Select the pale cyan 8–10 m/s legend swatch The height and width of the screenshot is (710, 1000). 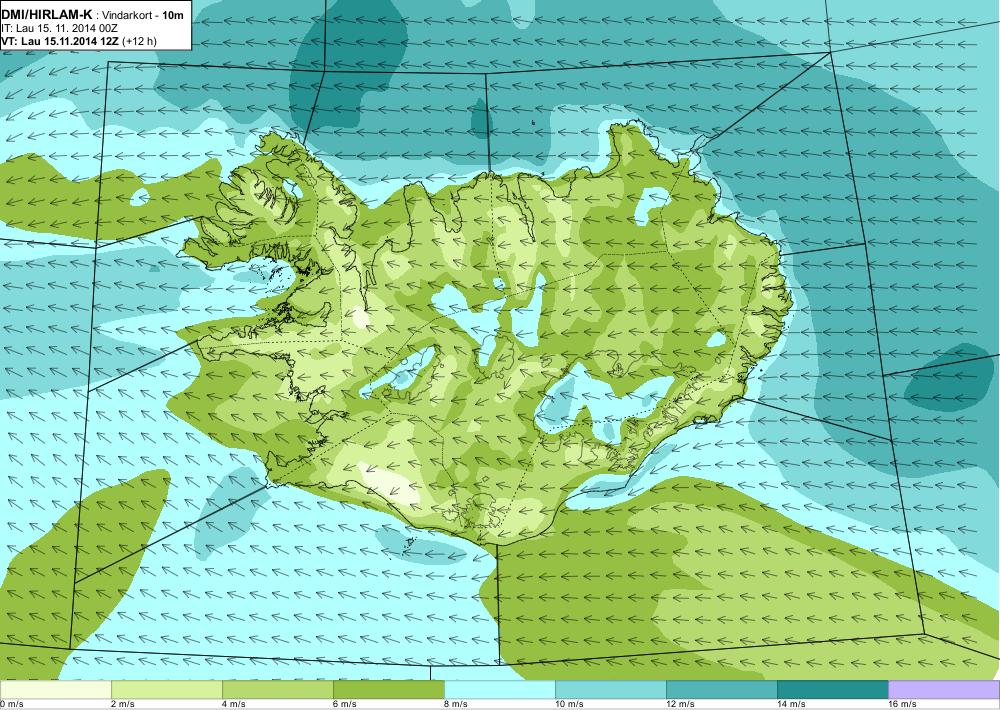point(499,690)
